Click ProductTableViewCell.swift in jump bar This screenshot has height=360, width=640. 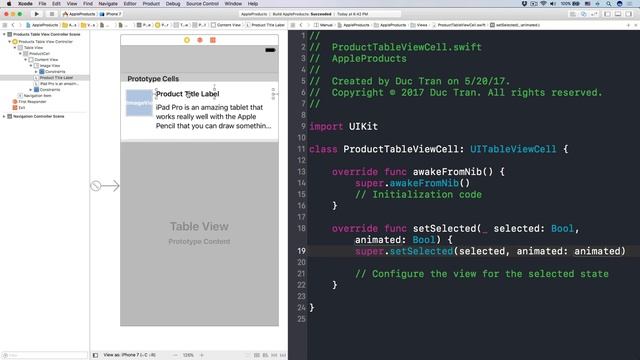(x=459, y=25)
